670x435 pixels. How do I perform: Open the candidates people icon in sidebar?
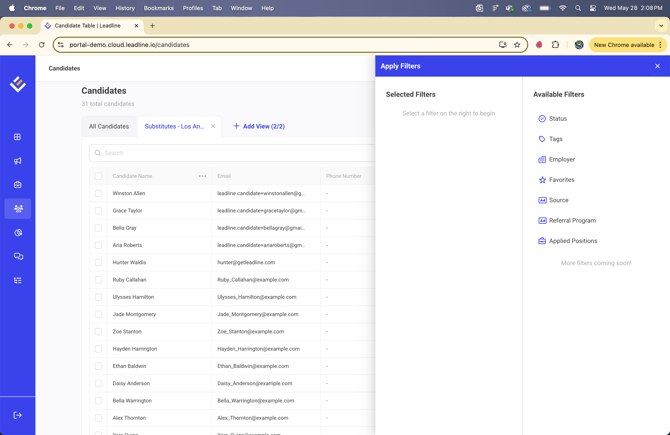tap(18, 209)
